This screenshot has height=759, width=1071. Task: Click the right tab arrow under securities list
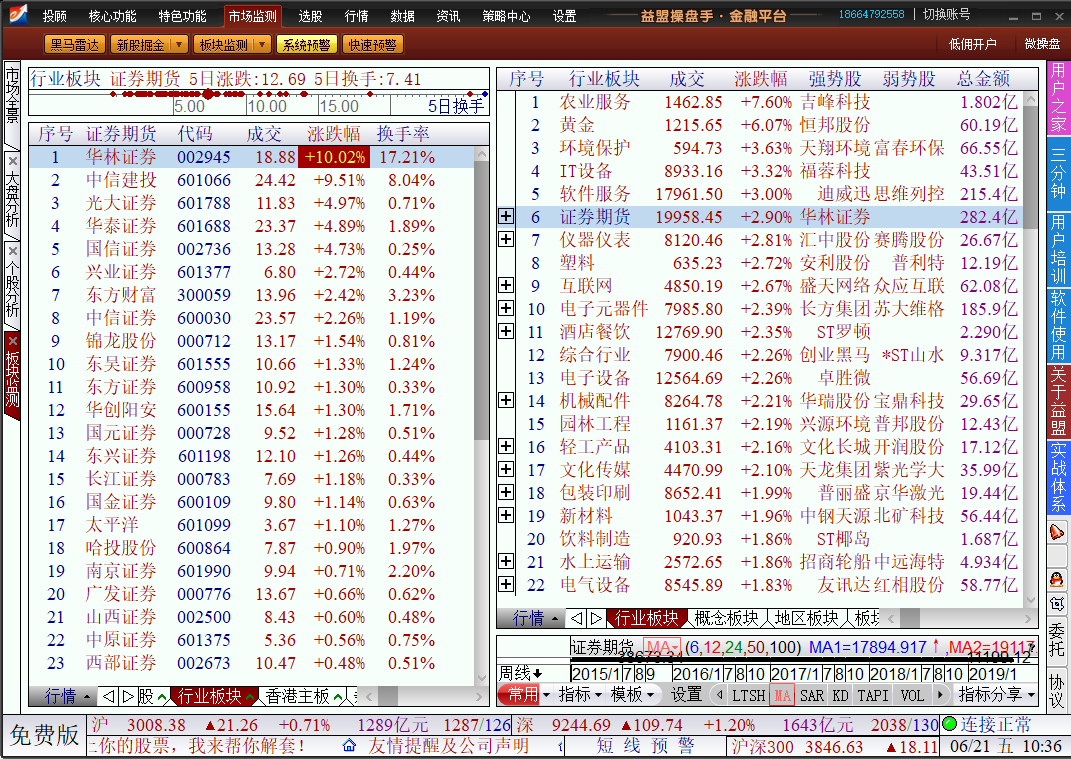pyautogui.click(x=127, y=696)
